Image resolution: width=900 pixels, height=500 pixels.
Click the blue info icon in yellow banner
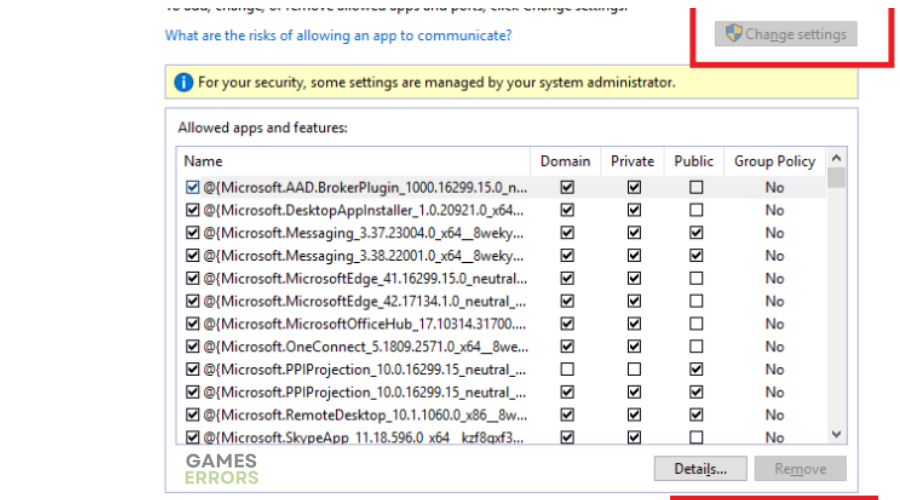click(184, 82)
